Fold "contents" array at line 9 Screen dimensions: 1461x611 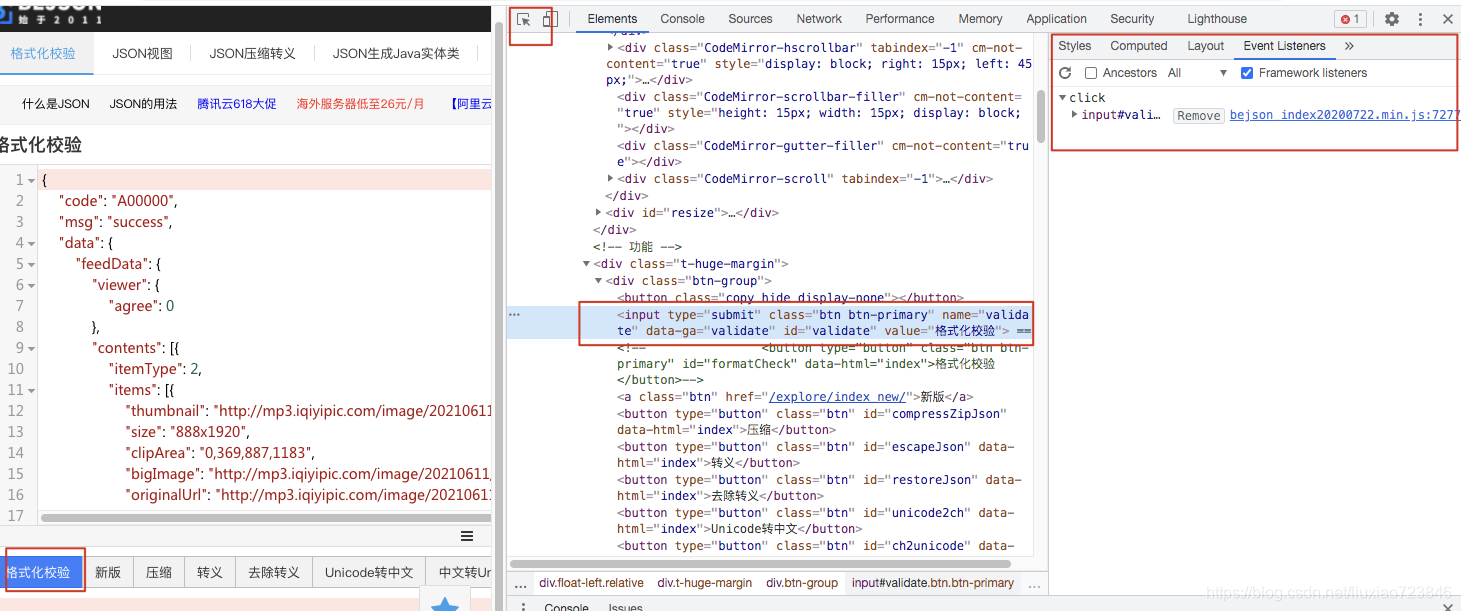32,348
